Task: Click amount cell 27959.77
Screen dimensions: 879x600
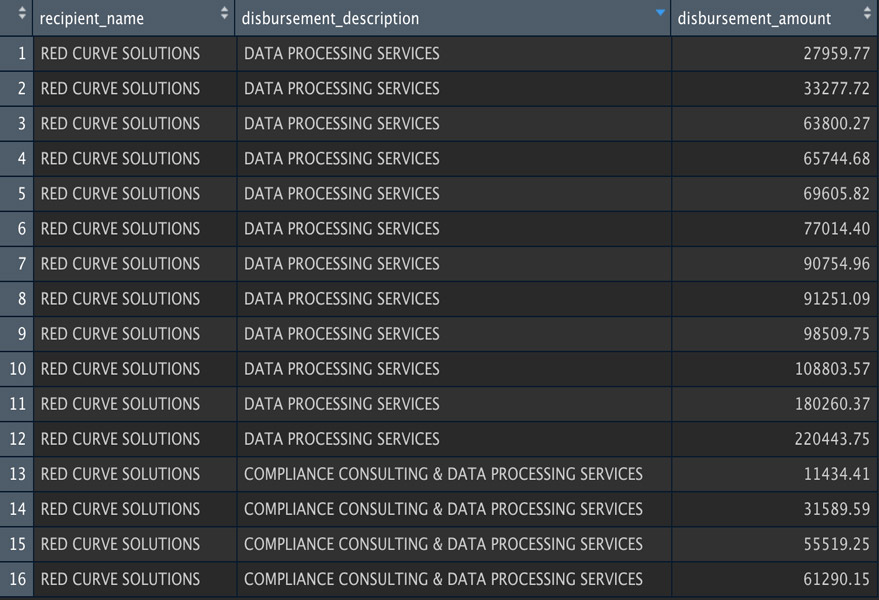Action: pos(774,53)
